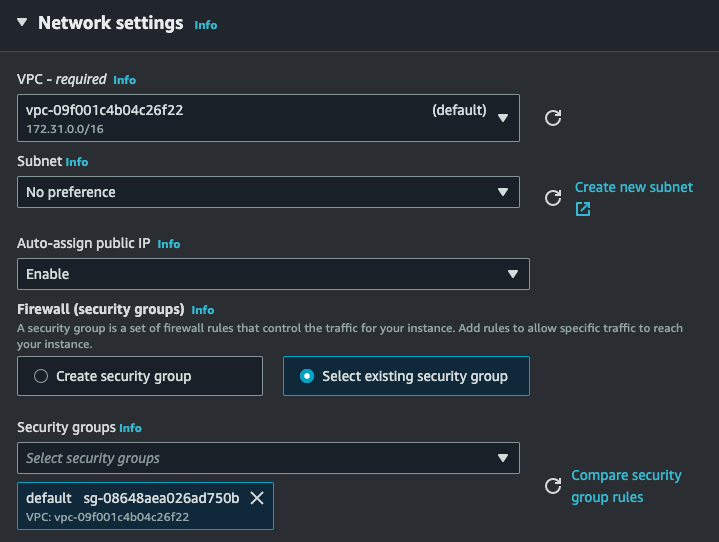
Task: Click external link icon under Create new subnet
Action: tap(583, 209)
